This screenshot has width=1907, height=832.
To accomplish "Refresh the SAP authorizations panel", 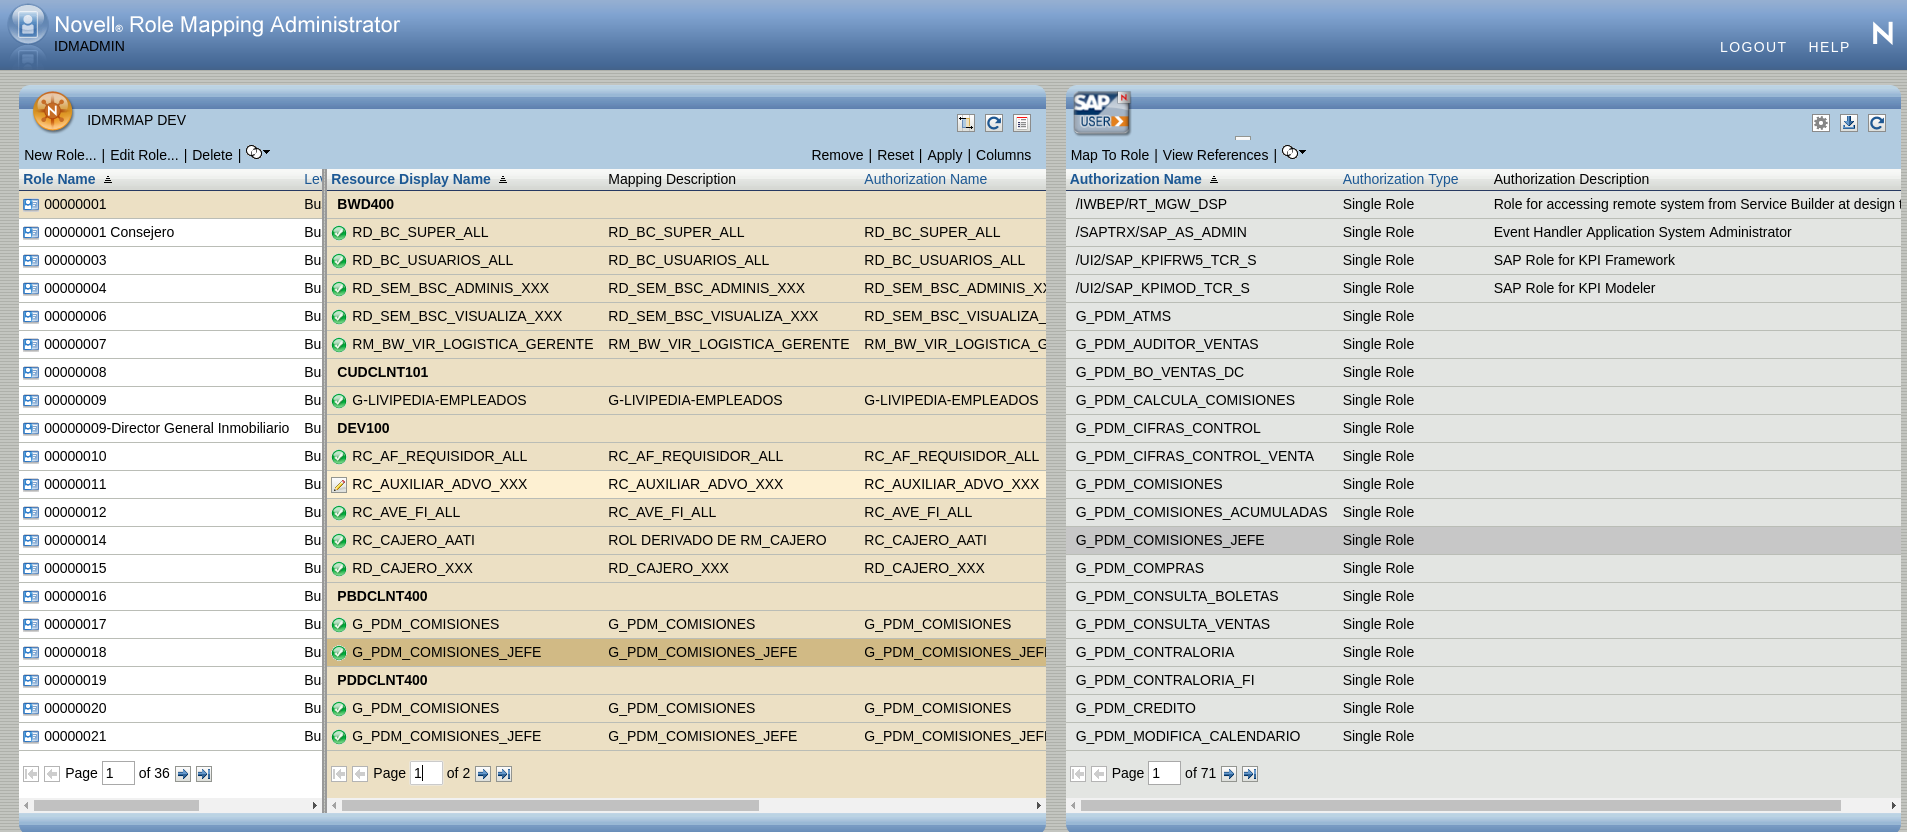I will coord(1877,123).
